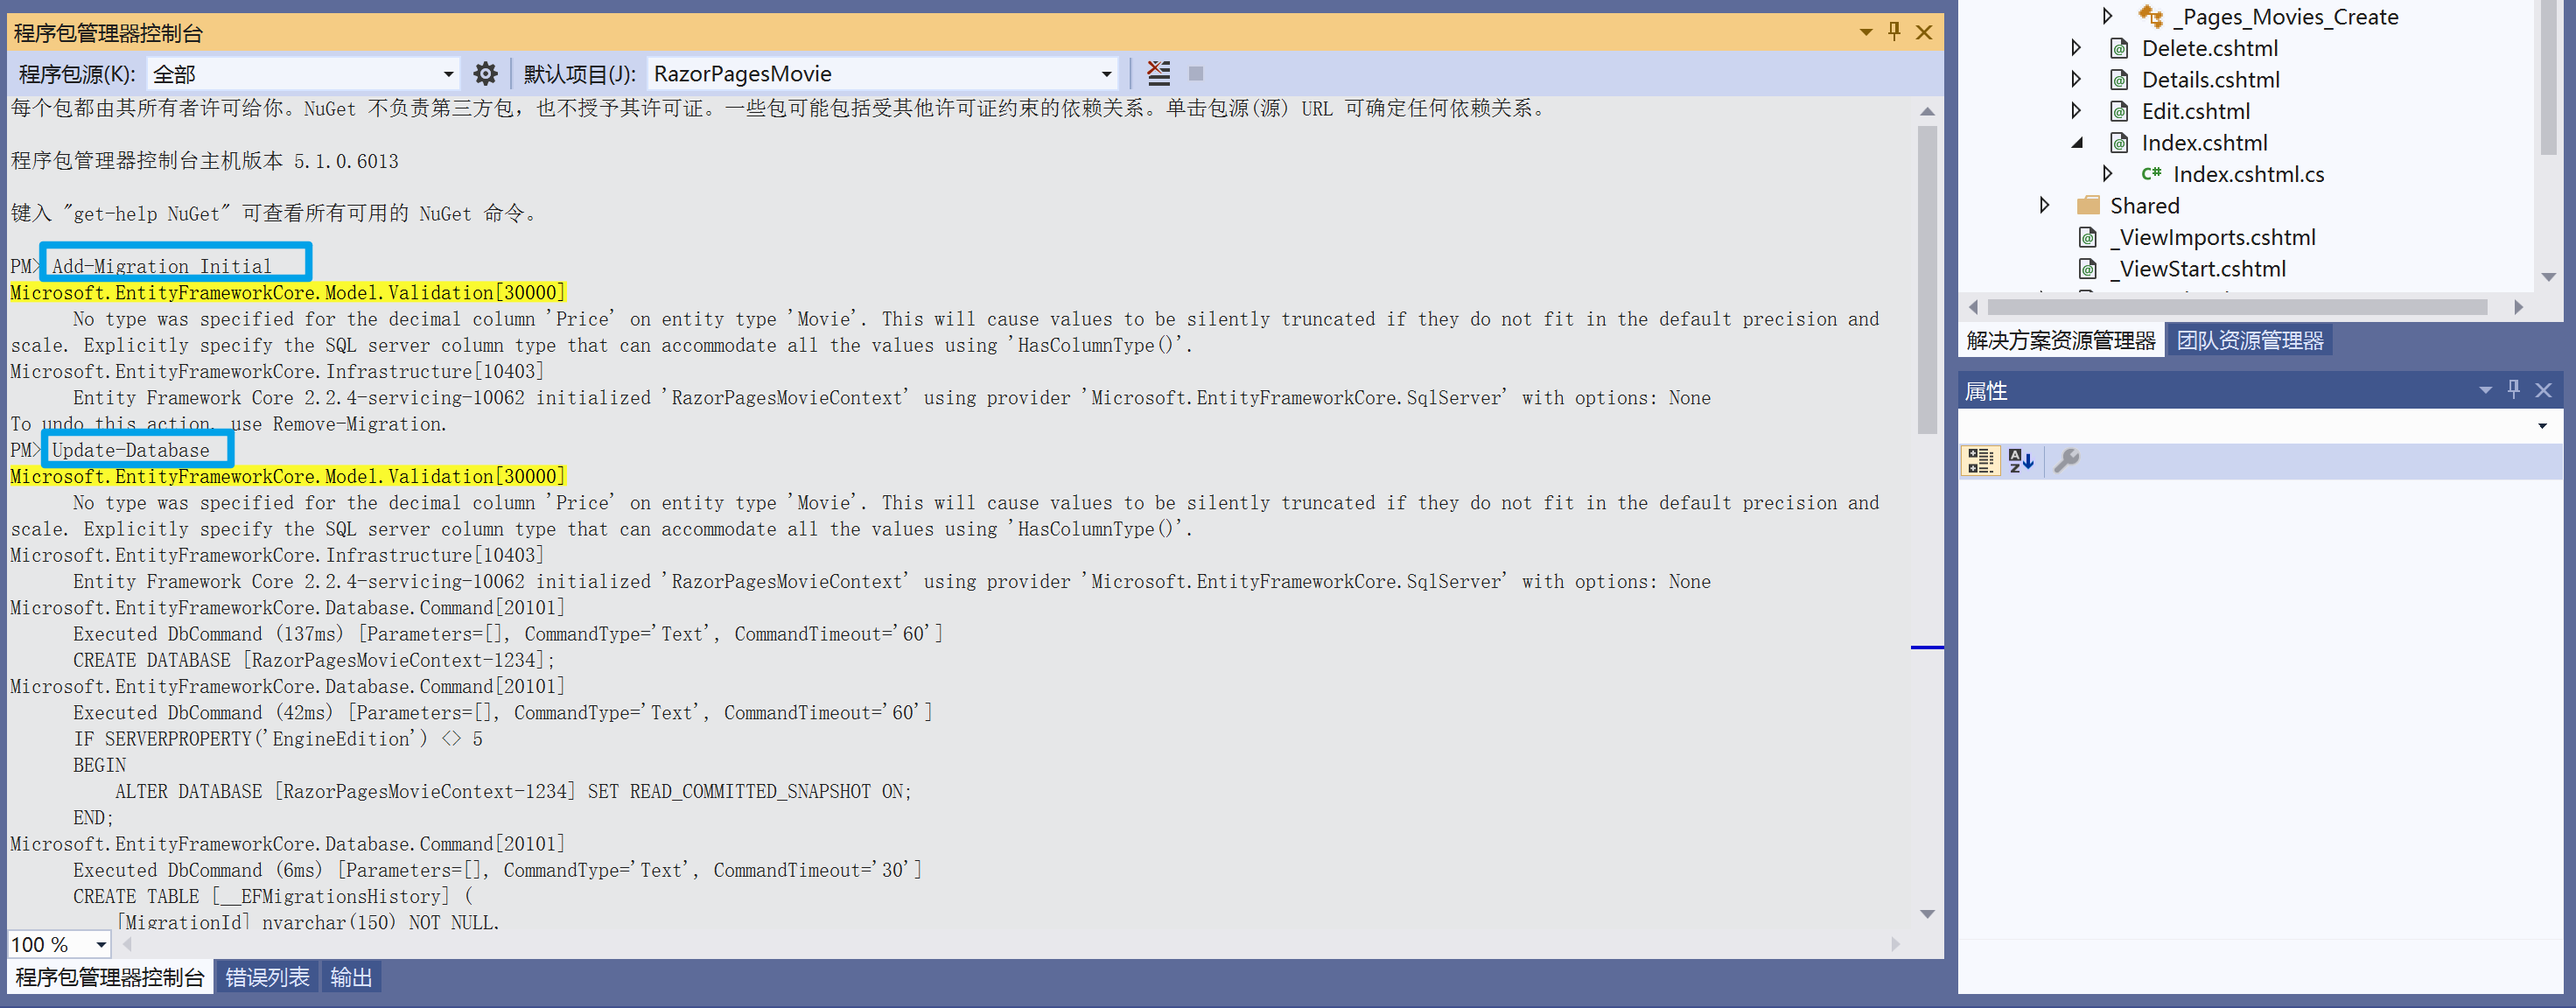Collapse the Index.cshtml tree node
Image resolution: width=2576 pixels, height=1008 pixels.
tap(2076, 143)
